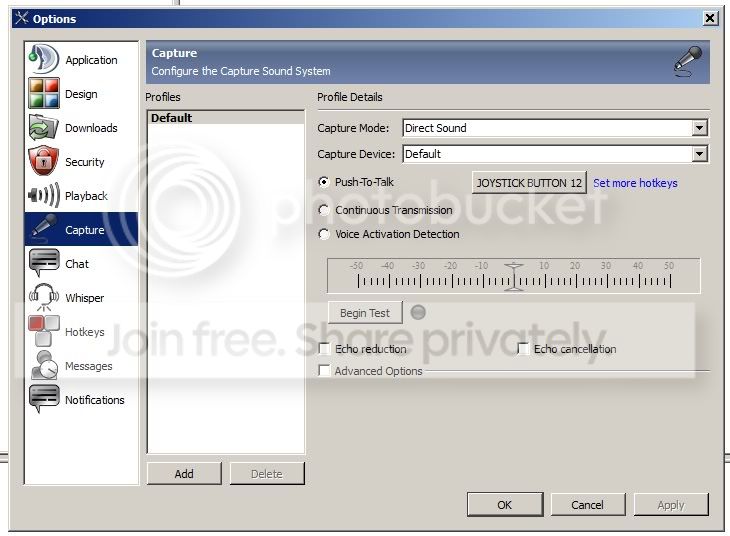The image size is (730, 536).
Task: Select the Whisper headset icon
Action: coord(44,297)
